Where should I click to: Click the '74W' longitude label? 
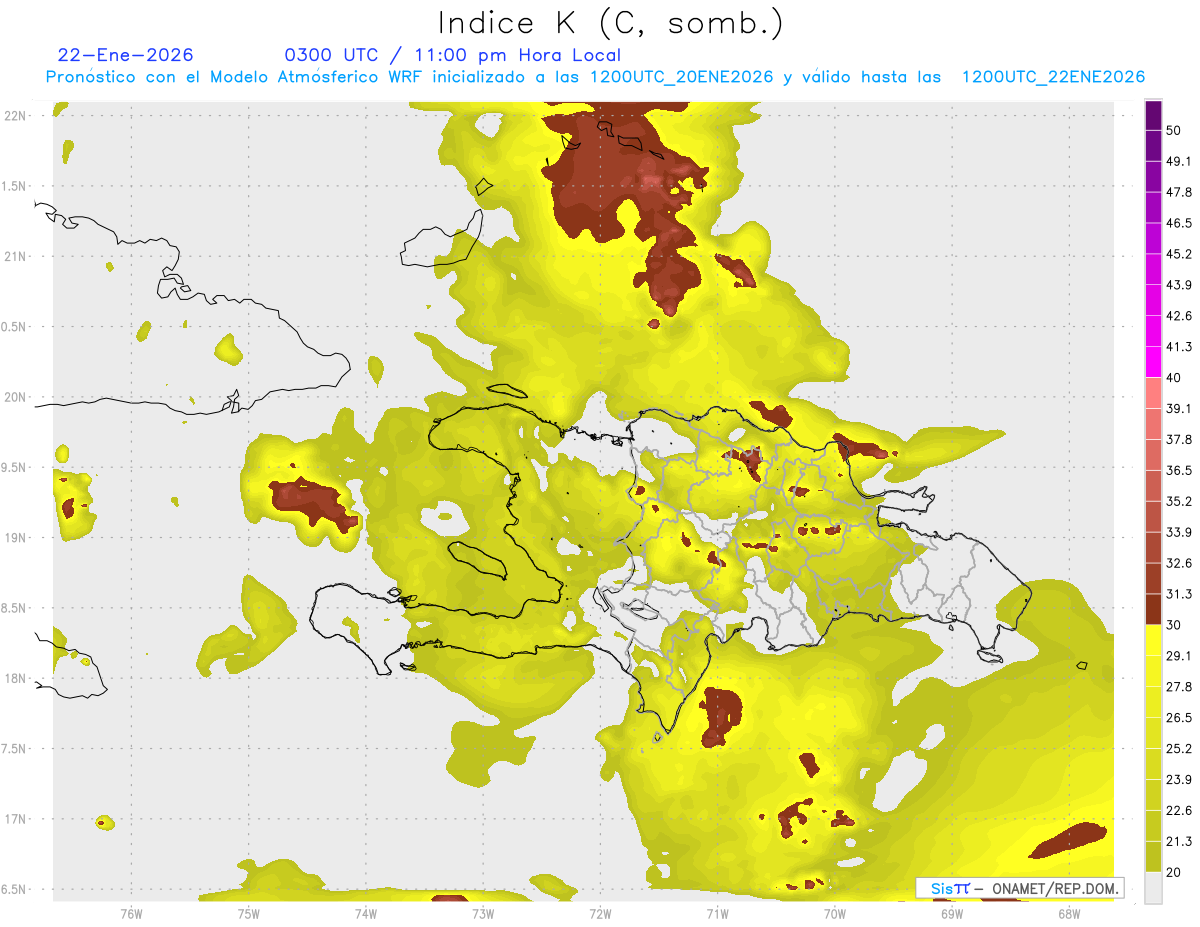point(365,913)
